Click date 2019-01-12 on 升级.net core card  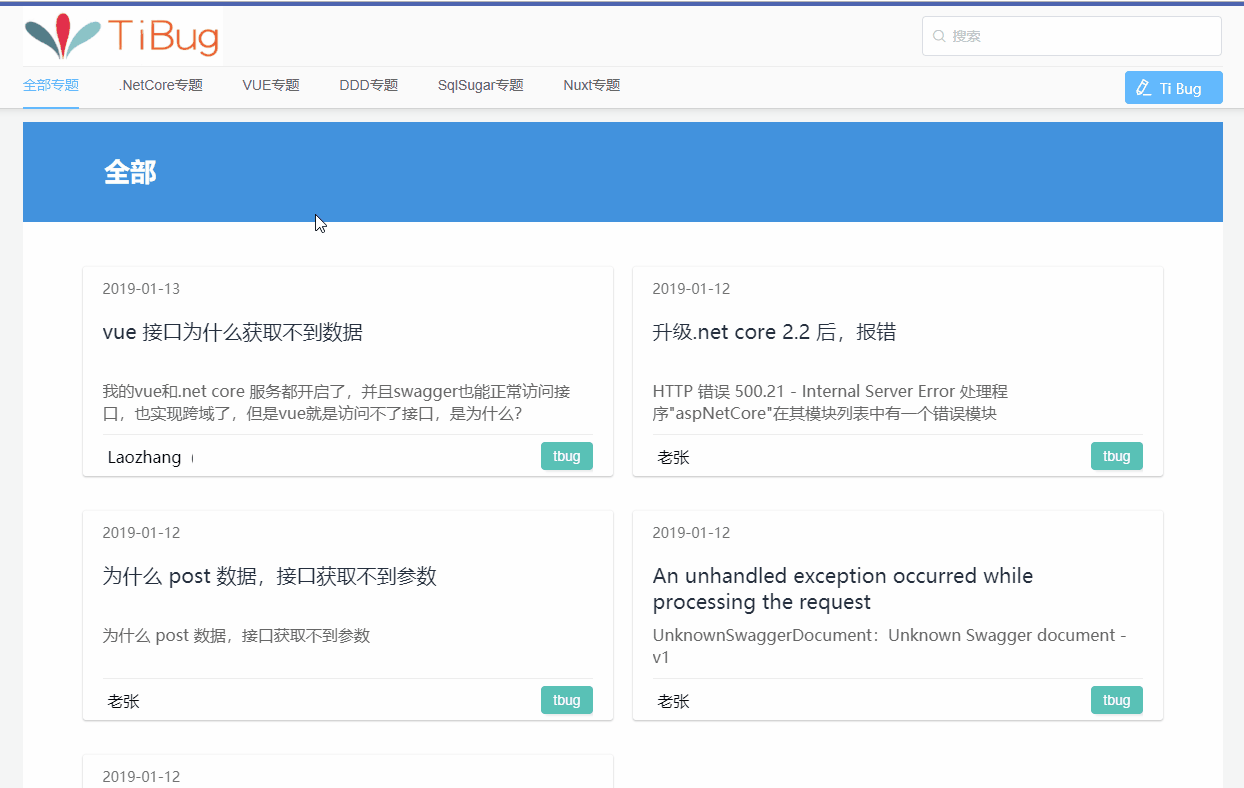coord(691,289)
